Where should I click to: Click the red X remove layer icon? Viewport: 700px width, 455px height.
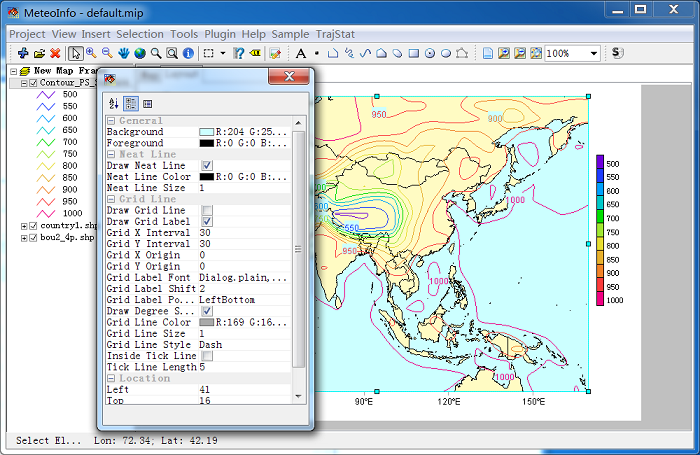(55, 53)
